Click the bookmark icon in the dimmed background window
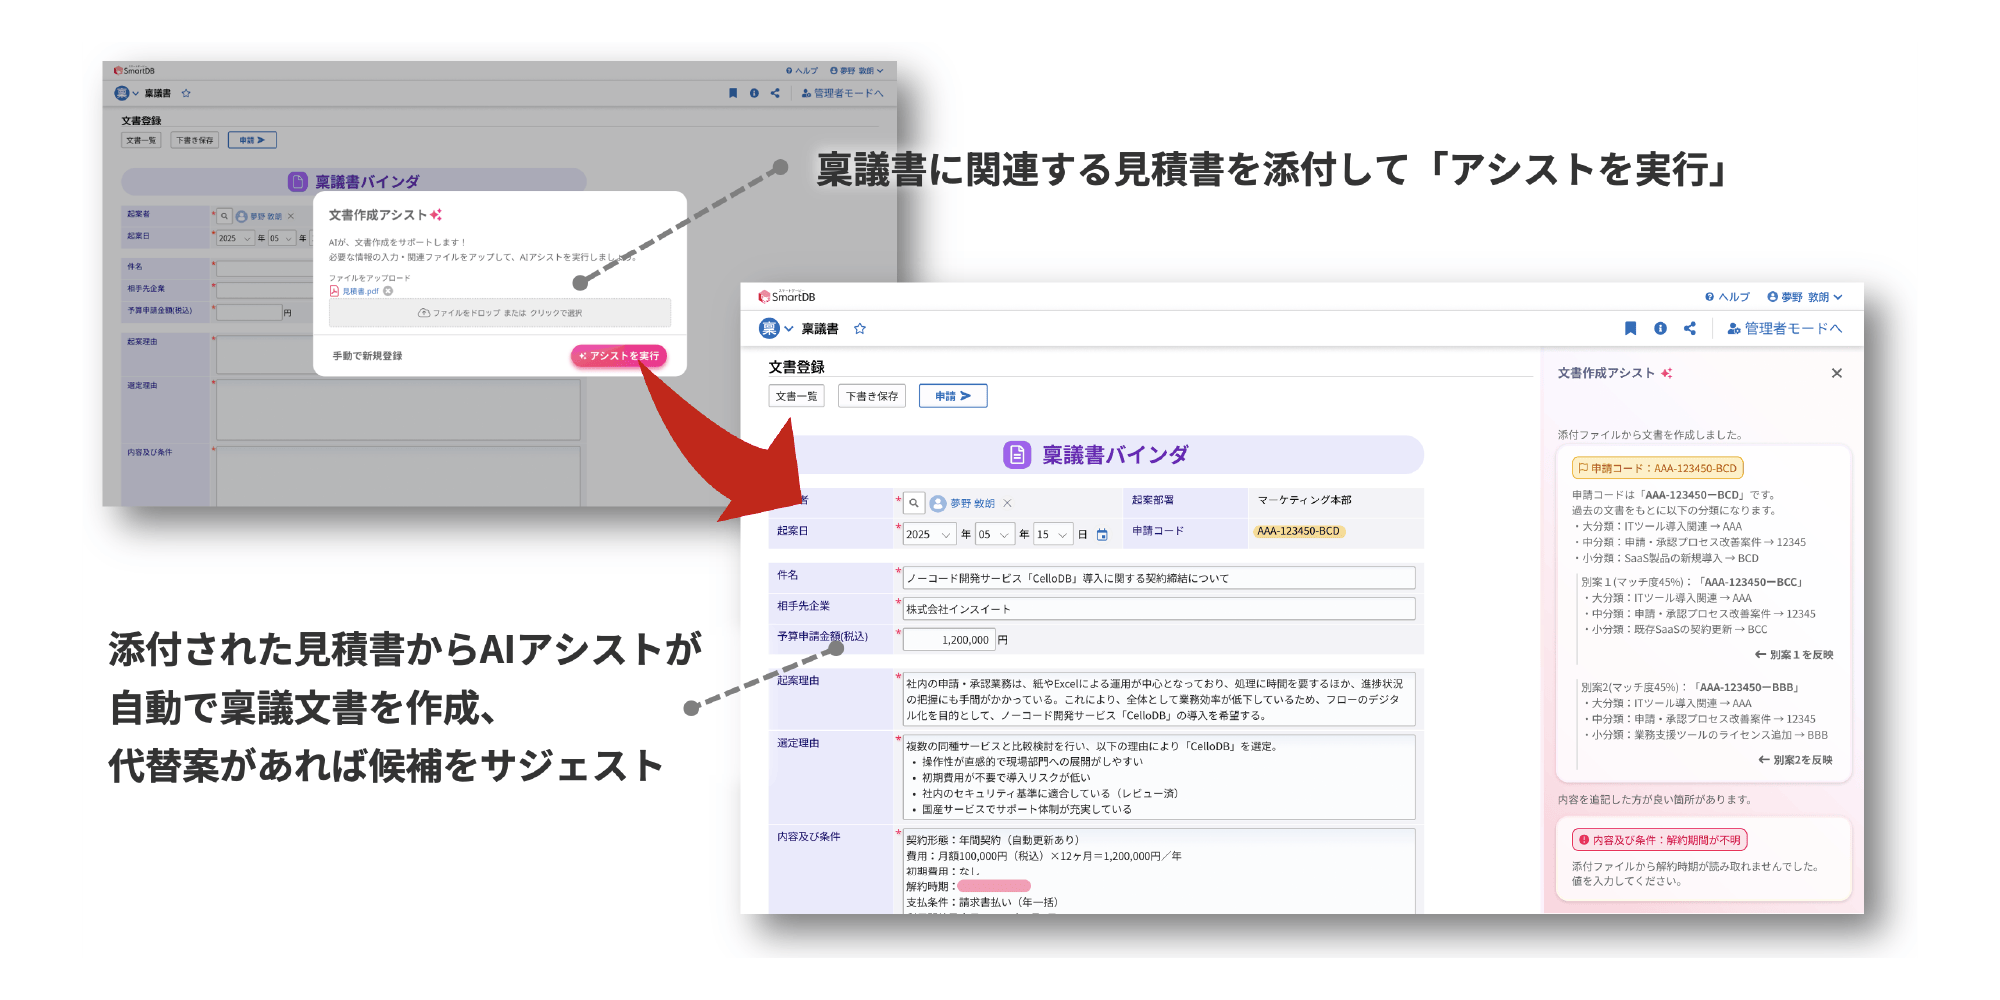Image resolution: width=2000 pixels, height=1000 pixels. pyautogui.click(x=733, y=93)
